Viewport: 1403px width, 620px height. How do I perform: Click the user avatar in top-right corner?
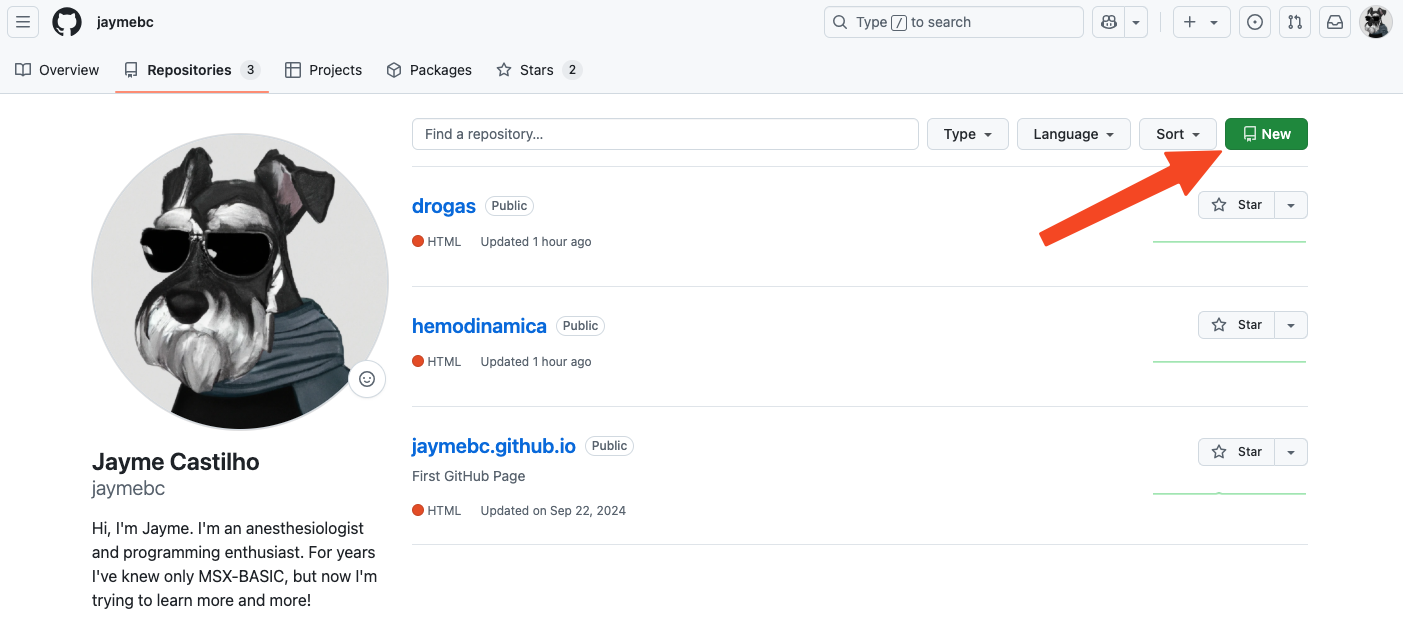pos(1376,22)
